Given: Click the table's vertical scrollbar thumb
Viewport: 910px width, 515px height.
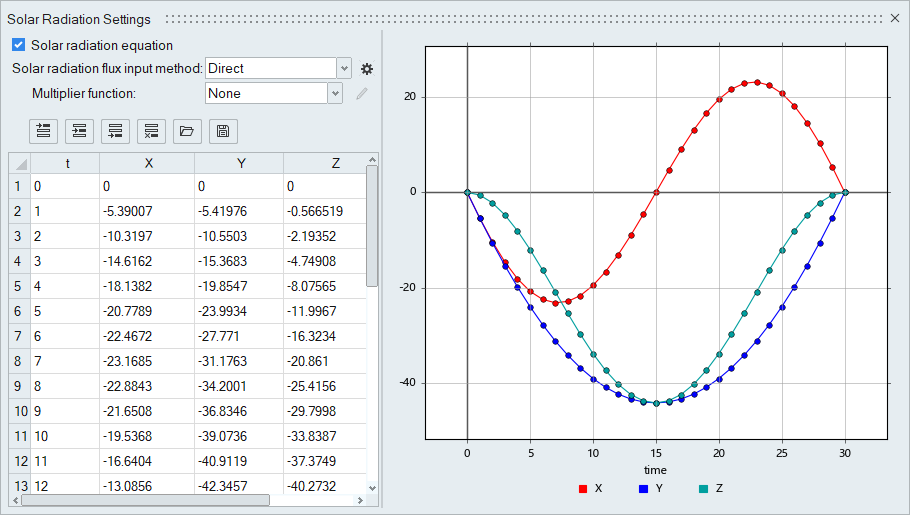Looking at the screenshot, I should pos(372,225).
